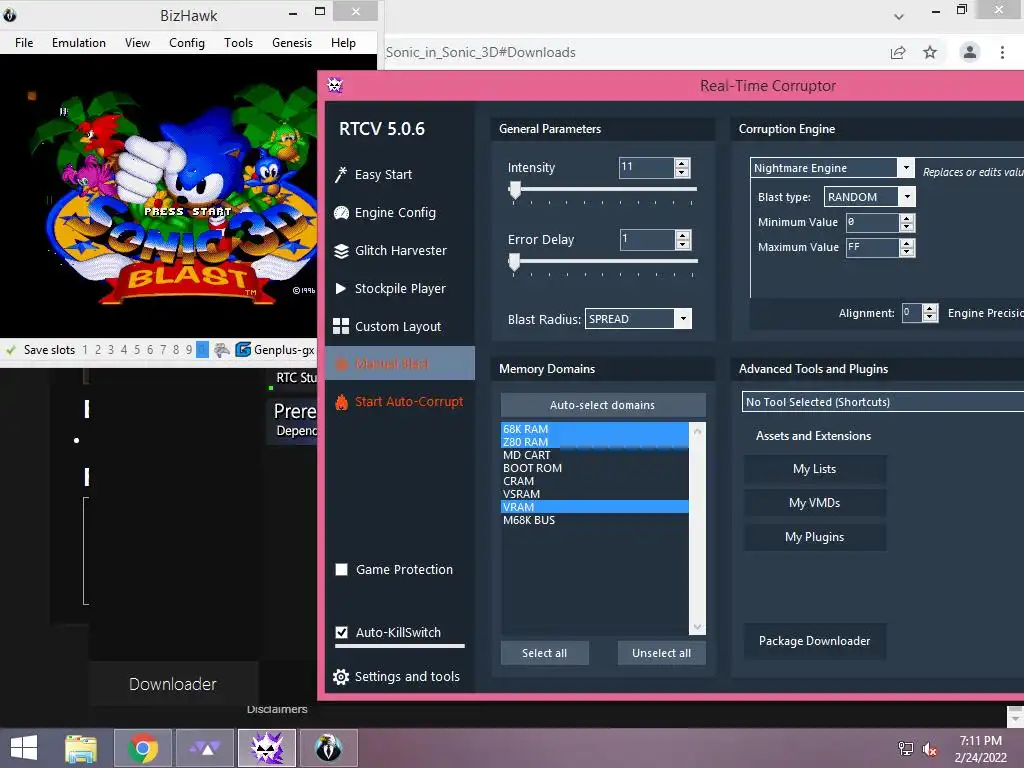Open BizHawk taskbar icon
The width and height of the screenshot is (1024, 768).
pyautogui.click(x=328, y=748)
